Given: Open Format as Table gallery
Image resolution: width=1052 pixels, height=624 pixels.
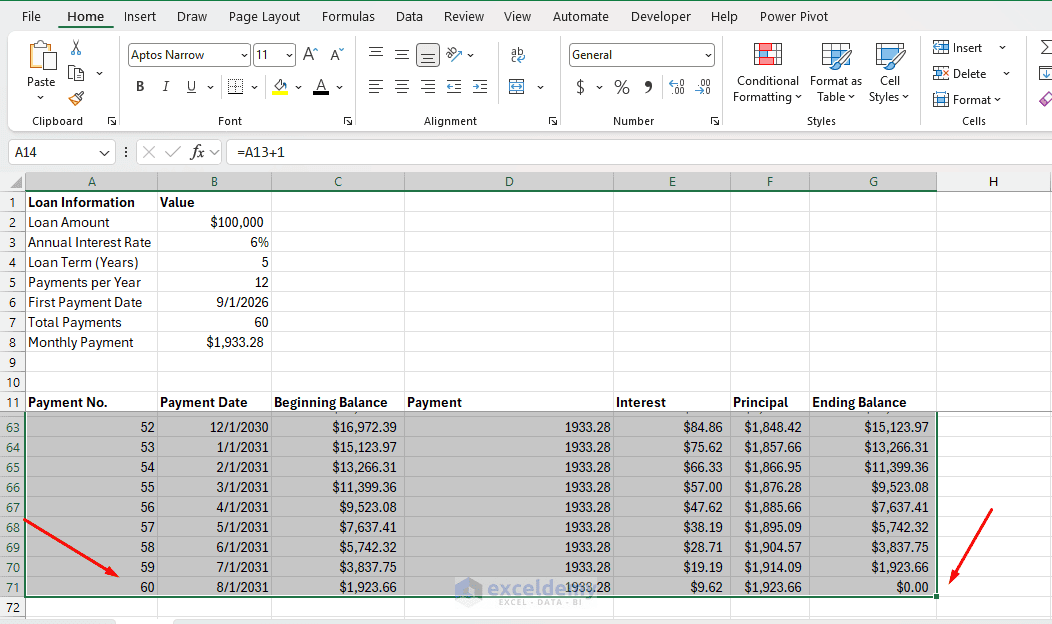Looking at the screenshot, I should tap(836, 72).
